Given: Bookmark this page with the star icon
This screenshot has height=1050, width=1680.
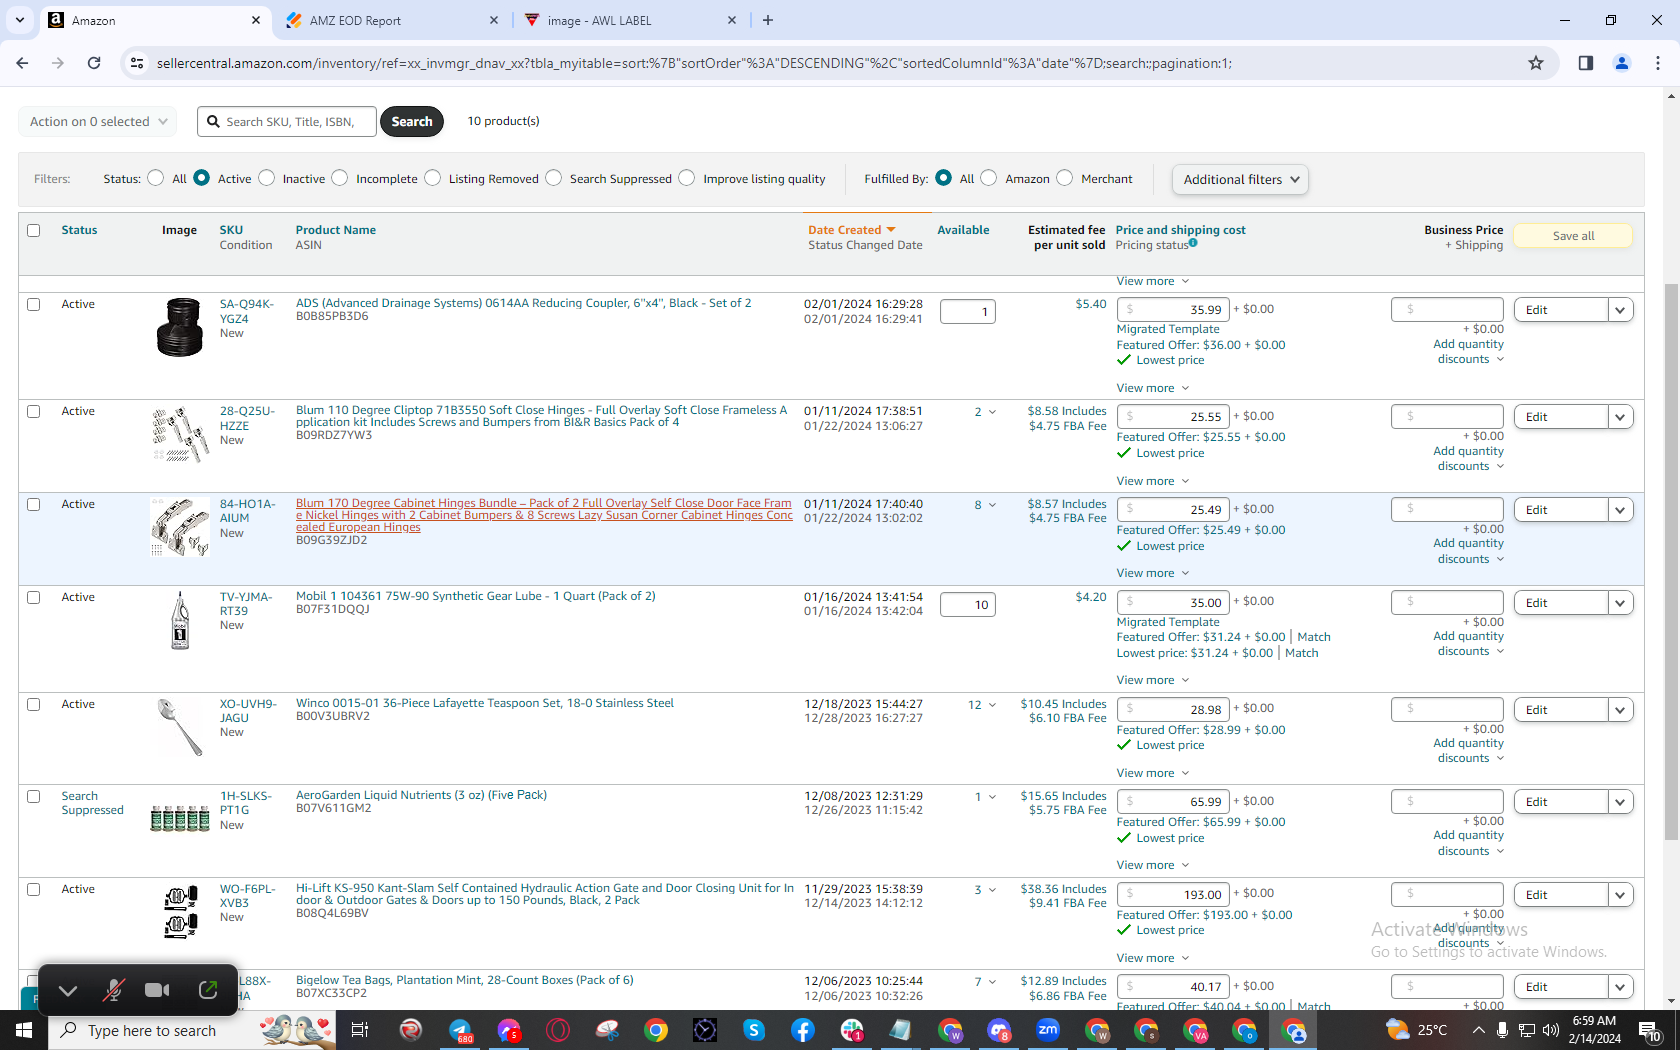Looking at the screenshot, I should 1536,63.
